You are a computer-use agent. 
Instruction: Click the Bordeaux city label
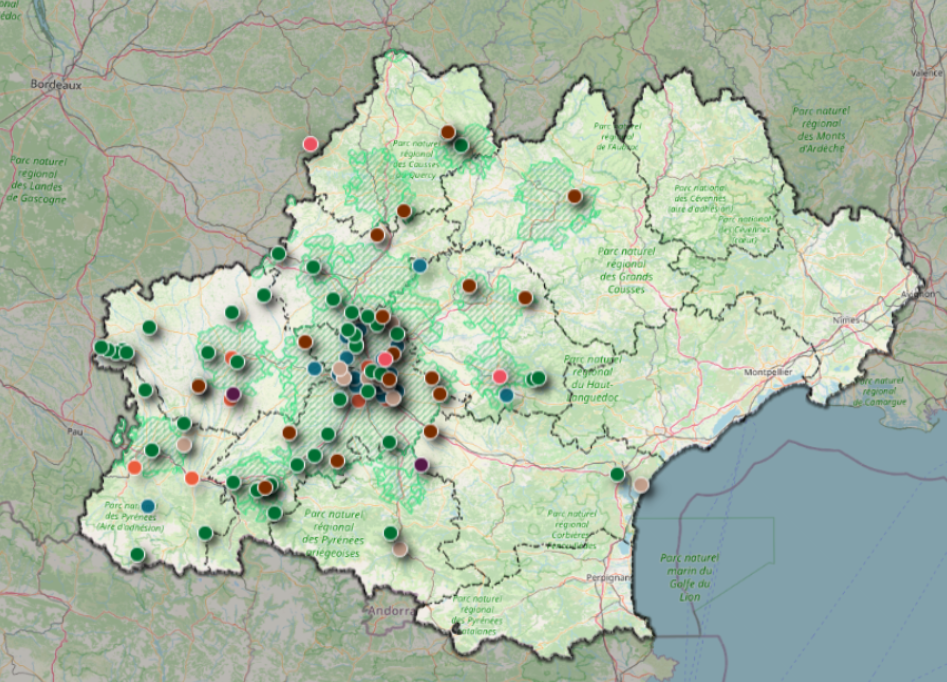click(x=55, y=86)
